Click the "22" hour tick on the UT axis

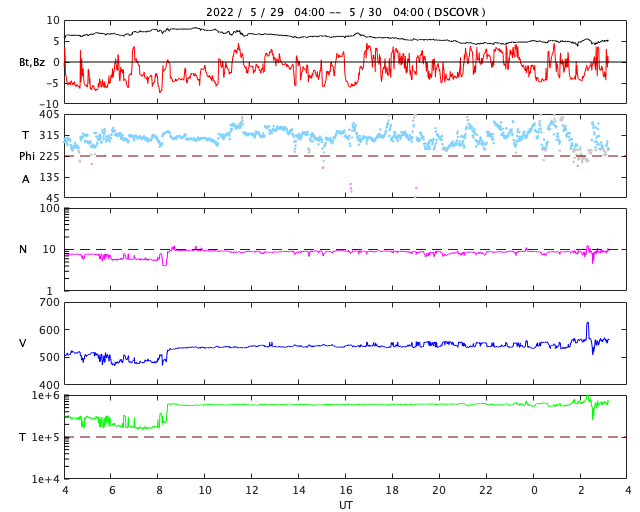pyautogui.click(x=486, y=490)
